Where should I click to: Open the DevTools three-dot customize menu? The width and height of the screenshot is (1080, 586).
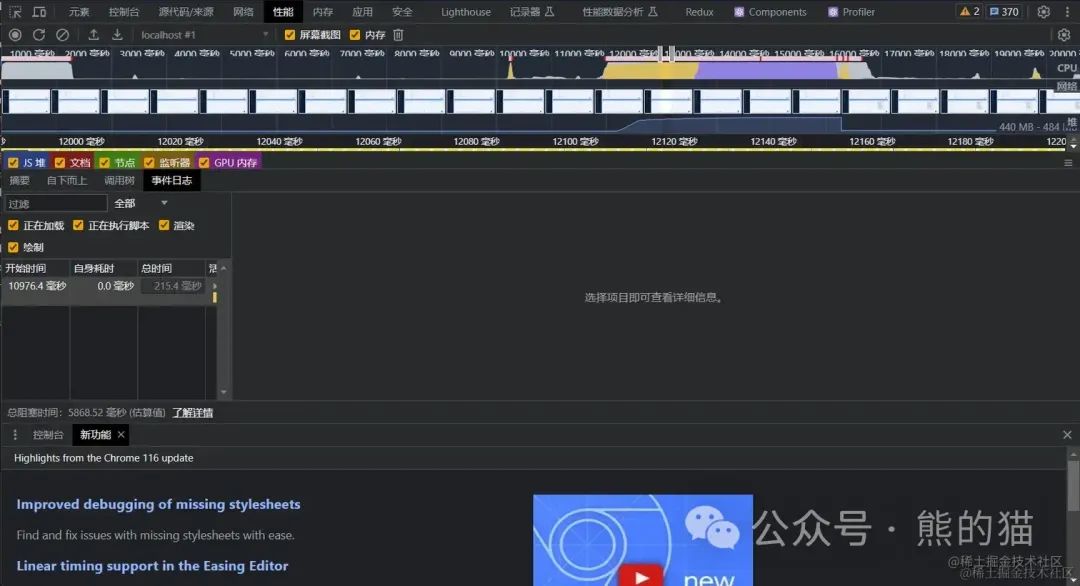[x=1067, y=12]
